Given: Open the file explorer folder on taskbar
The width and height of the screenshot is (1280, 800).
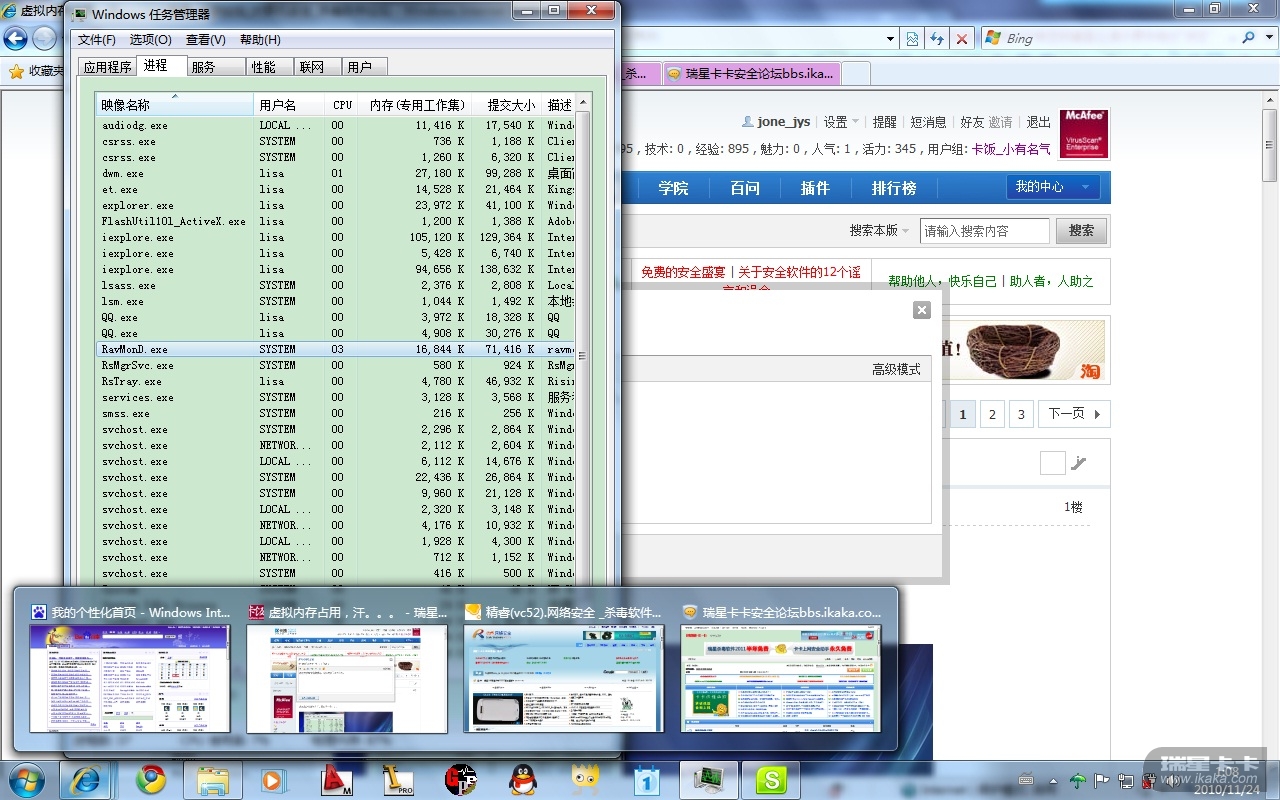Looking at the screenshot, I should (213, 779).
